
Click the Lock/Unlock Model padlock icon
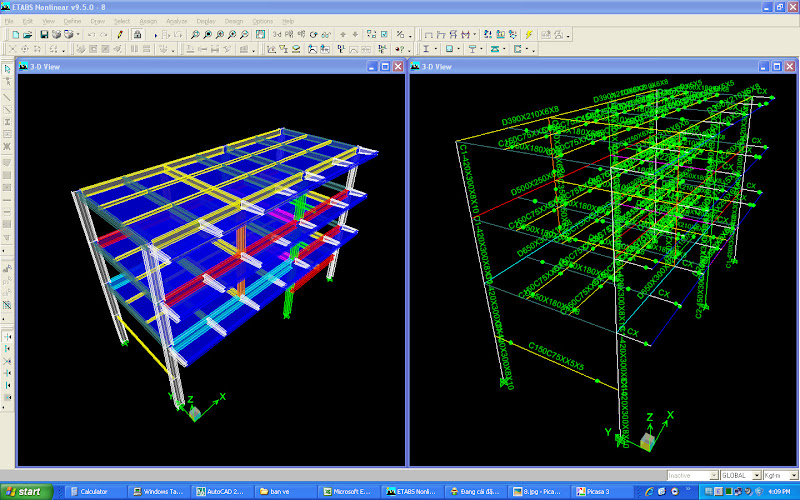[x=137, y=34]
